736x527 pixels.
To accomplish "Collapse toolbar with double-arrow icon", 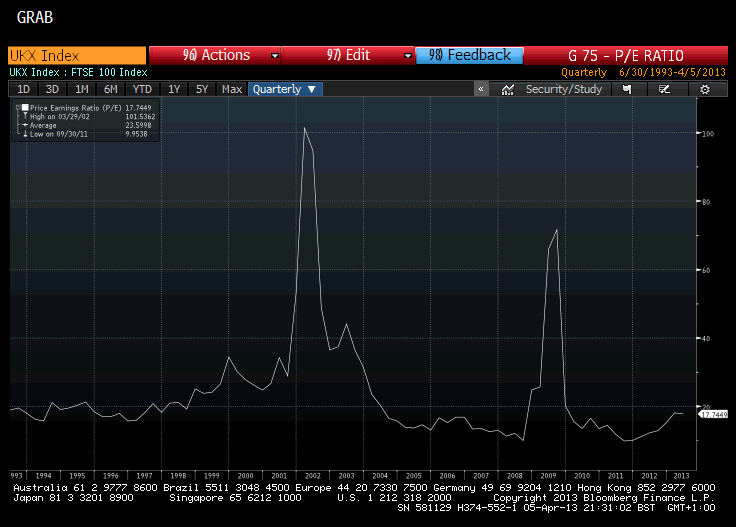I will (x=482, y=89).
